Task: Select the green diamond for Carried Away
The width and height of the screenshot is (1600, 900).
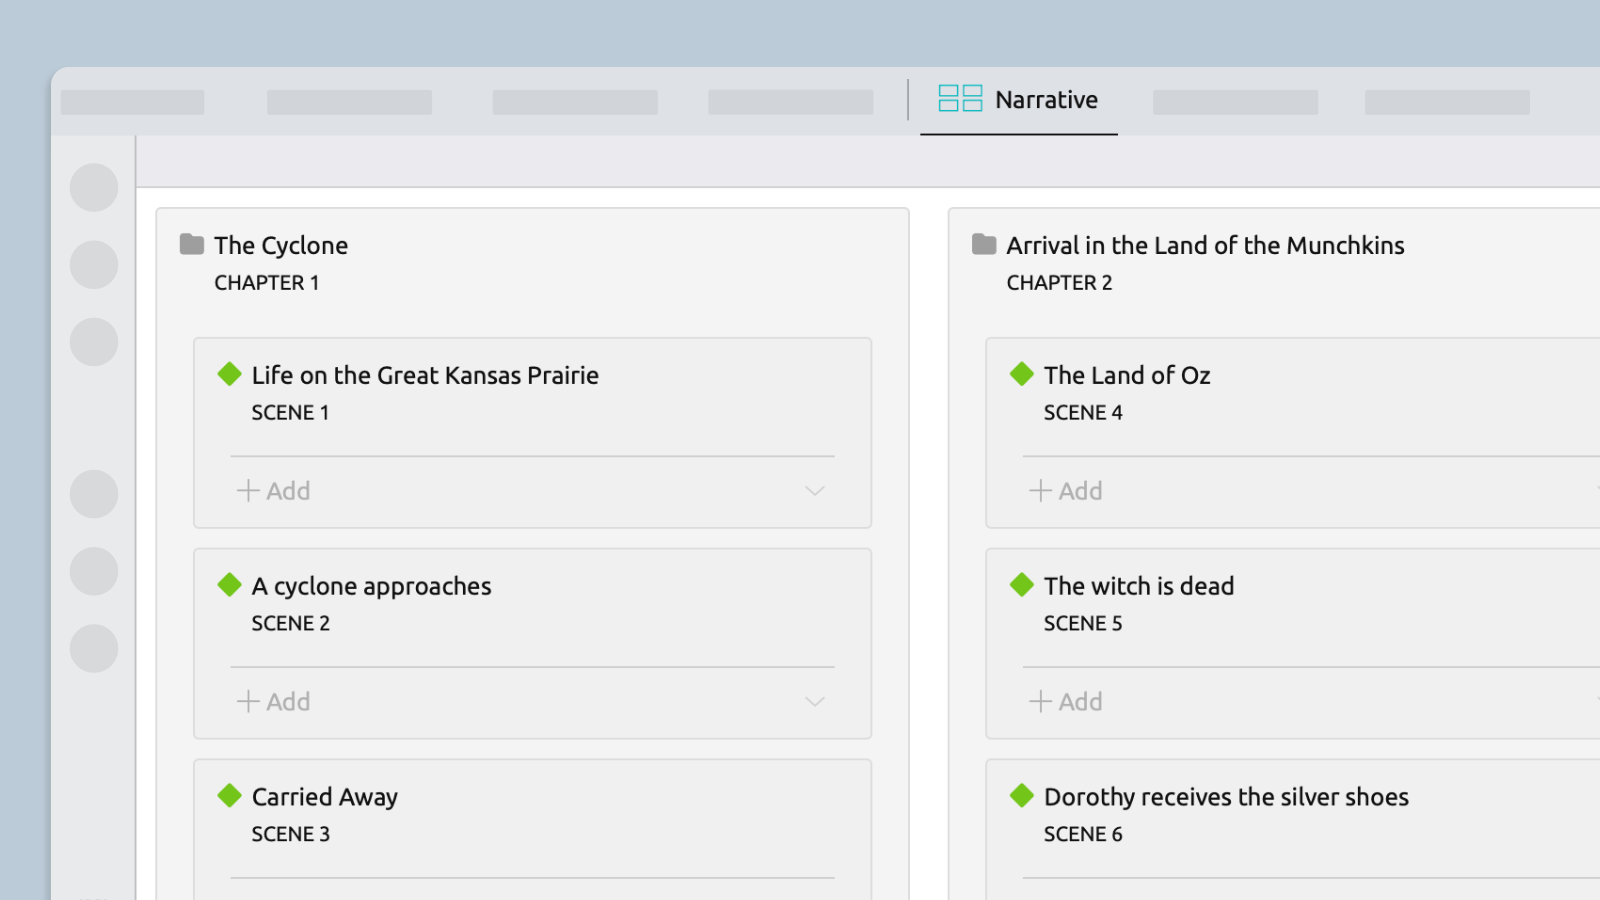Action: click(x=230, y=796)
